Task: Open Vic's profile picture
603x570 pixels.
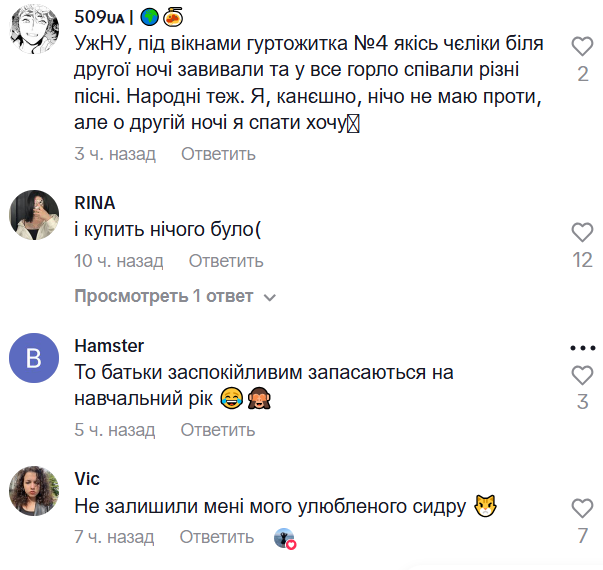Action: [34, 490]
